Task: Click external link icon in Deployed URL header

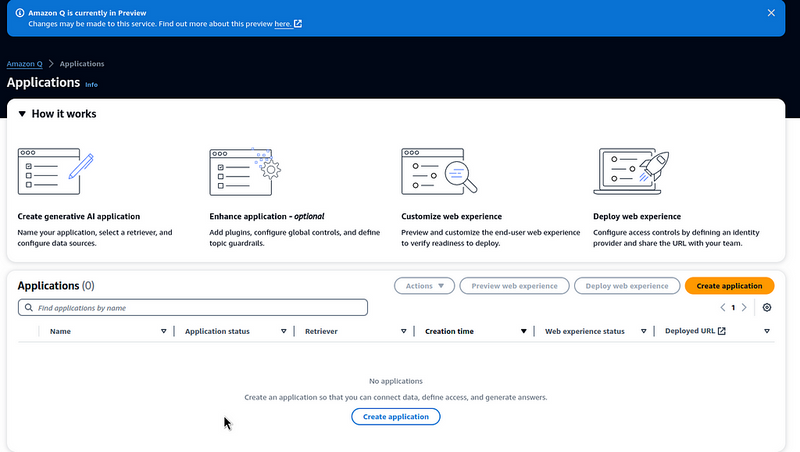Action: (x=721, y=331)
